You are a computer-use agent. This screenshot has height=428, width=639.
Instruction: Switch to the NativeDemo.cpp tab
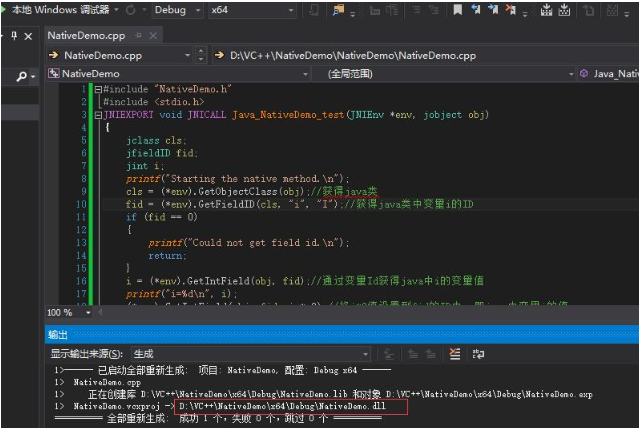[86, 35]
